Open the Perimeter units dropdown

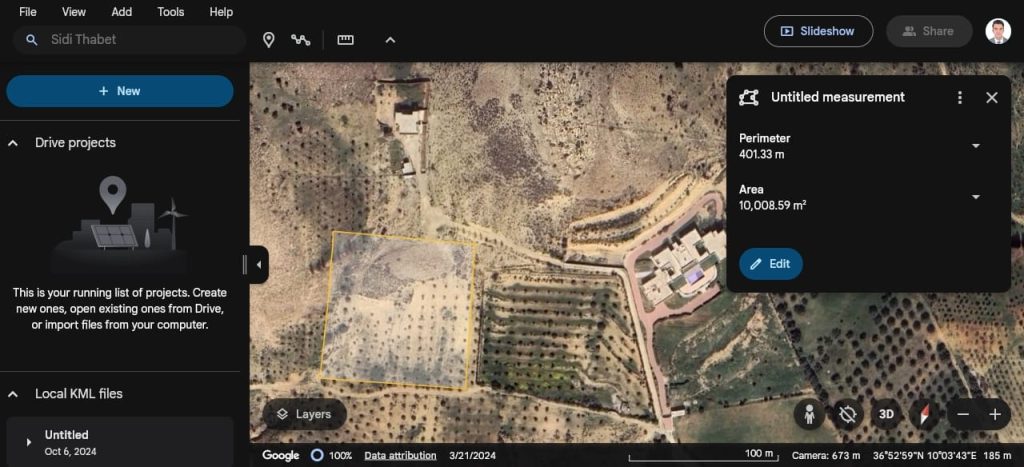point(976,146)
